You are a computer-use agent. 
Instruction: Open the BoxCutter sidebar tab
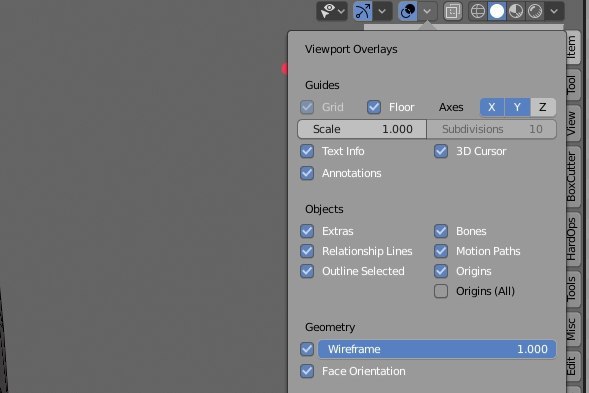(572, 177)
